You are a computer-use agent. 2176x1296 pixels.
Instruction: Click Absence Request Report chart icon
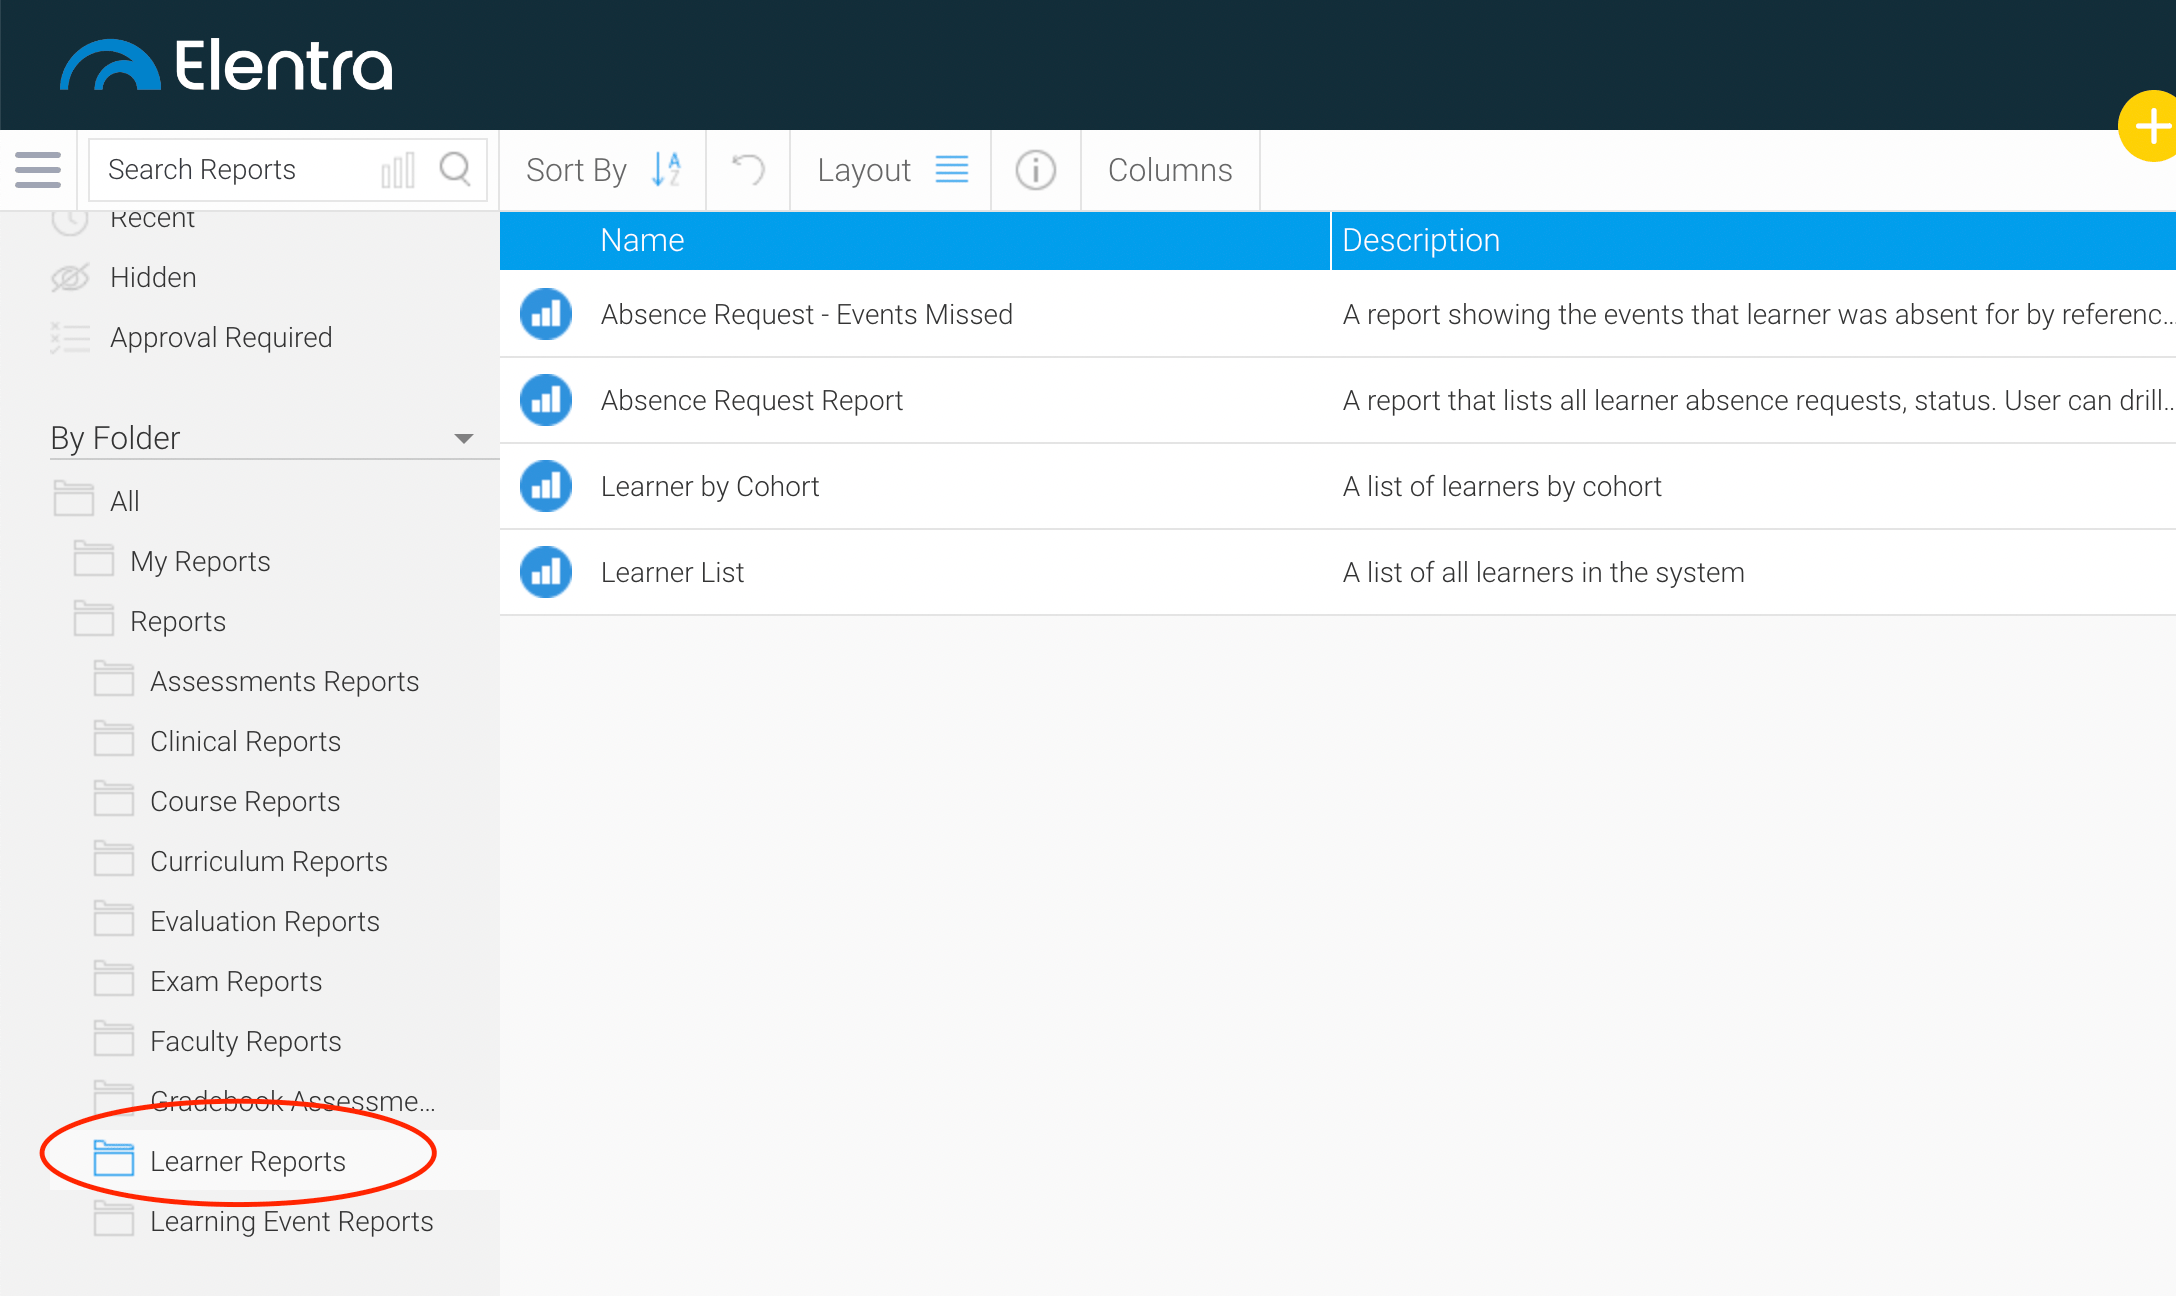(x=546, y=400)
